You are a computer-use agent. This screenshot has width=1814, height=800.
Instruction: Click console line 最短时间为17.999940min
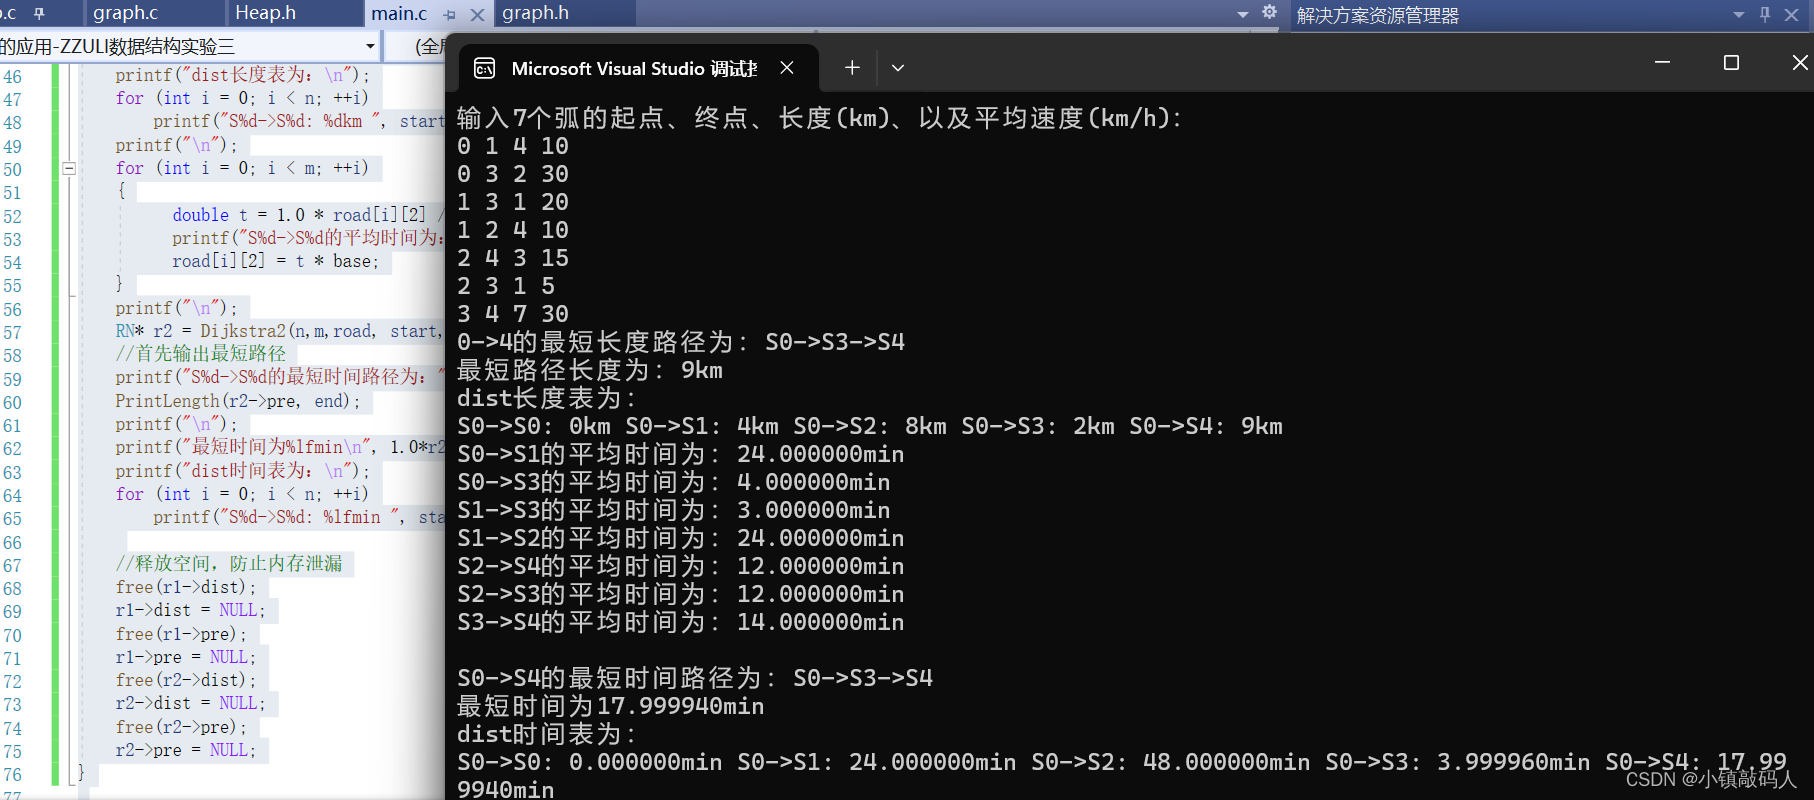611,706
